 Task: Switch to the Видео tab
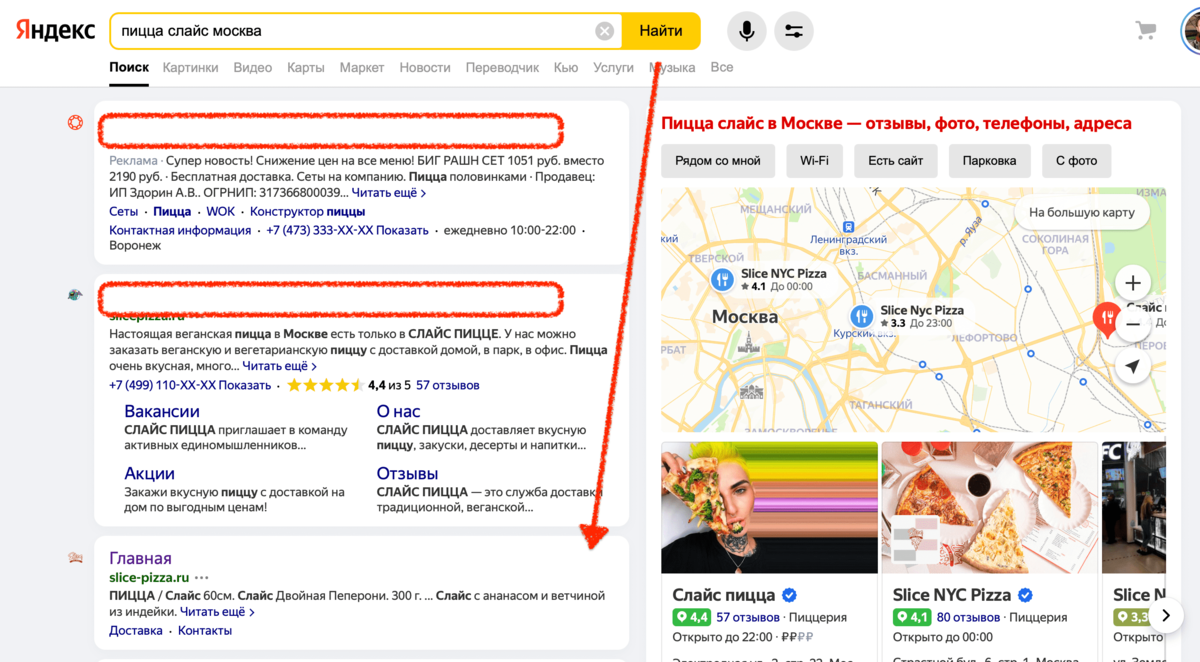pos(253,68)
